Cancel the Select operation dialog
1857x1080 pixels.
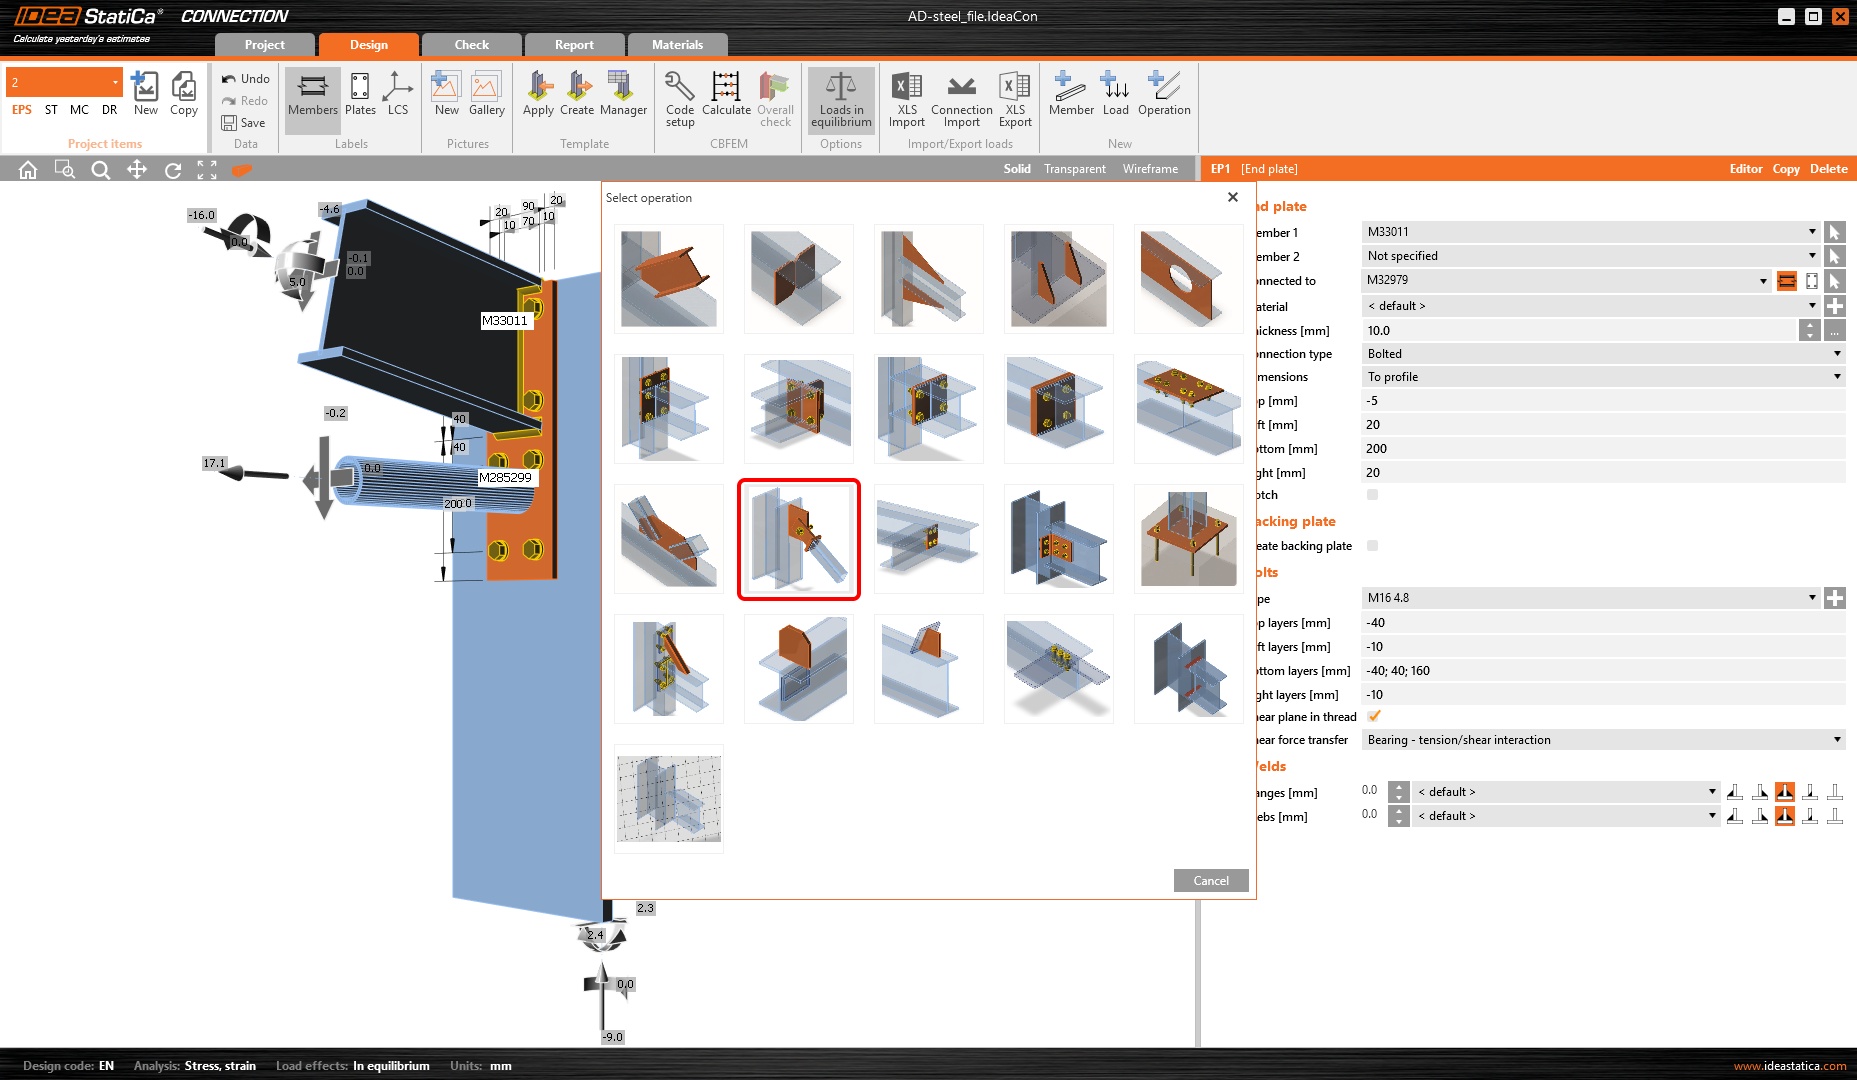(1210, 881)
